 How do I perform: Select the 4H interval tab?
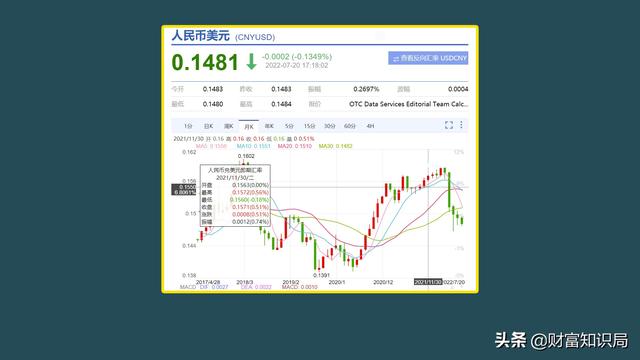(x=370, y=126)
